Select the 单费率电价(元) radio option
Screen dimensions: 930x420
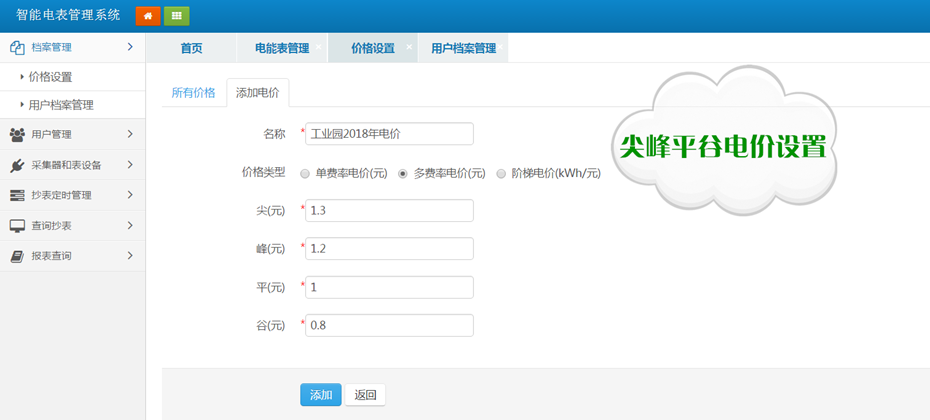point(306,174)
